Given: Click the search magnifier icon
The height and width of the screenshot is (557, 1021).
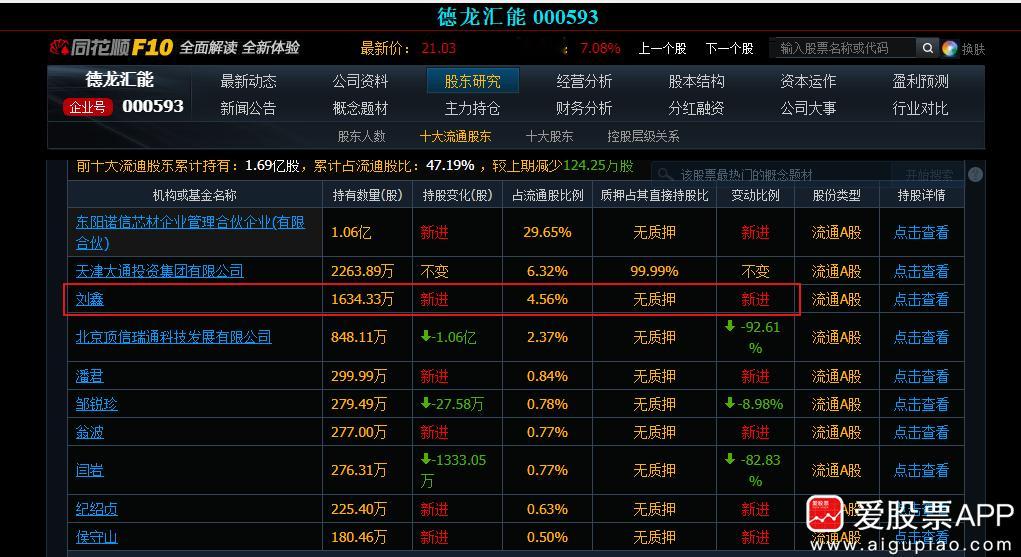Looking at the screenshot, I should click(x=928, y=48).
